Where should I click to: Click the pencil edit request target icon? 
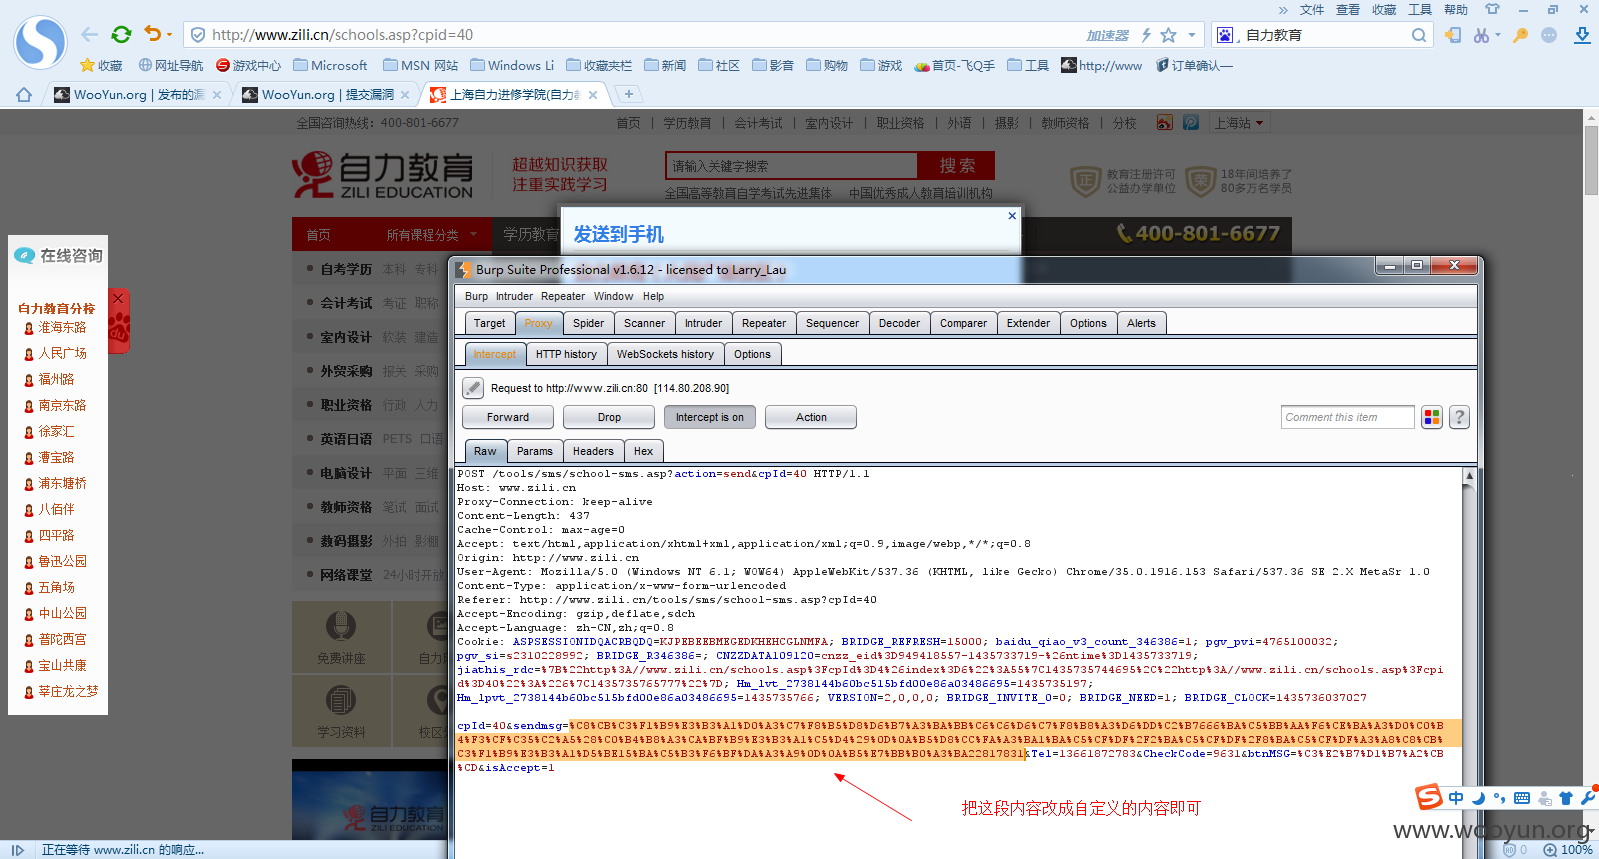[x=473, y=388]
